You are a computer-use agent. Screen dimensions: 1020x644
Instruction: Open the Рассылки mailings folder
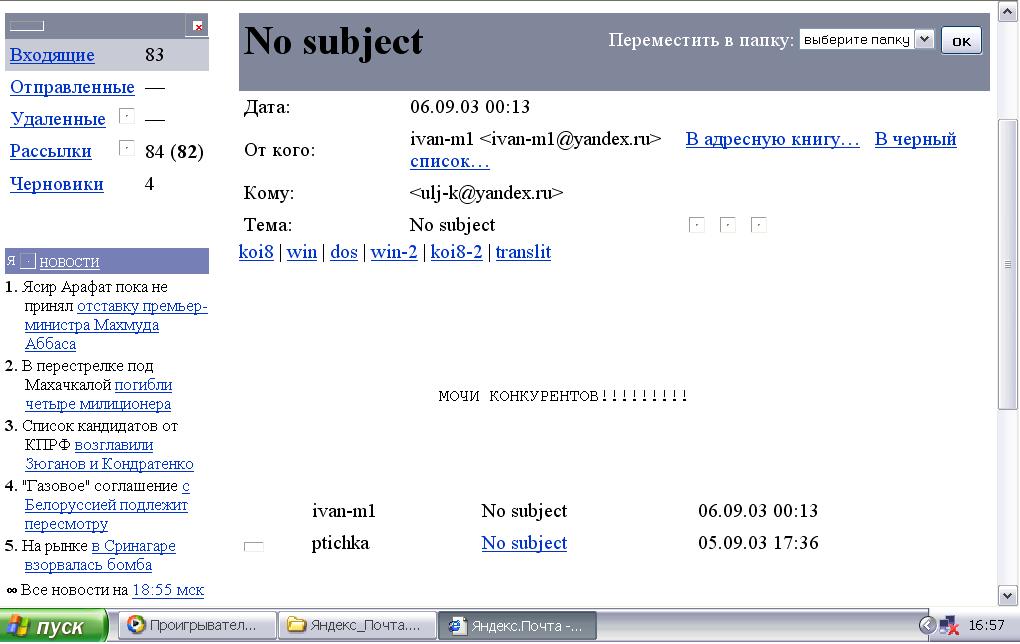click(x=51, y=151)
